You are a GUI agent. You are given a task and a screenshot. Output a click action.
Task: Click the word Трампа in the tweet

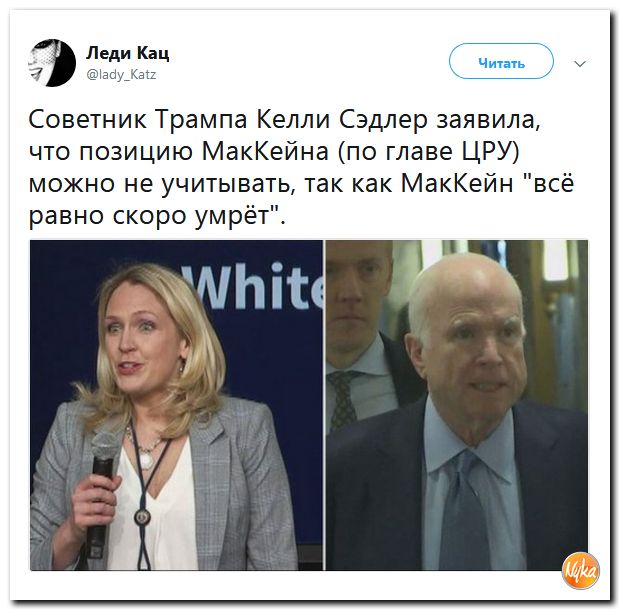tap(201, 120)
